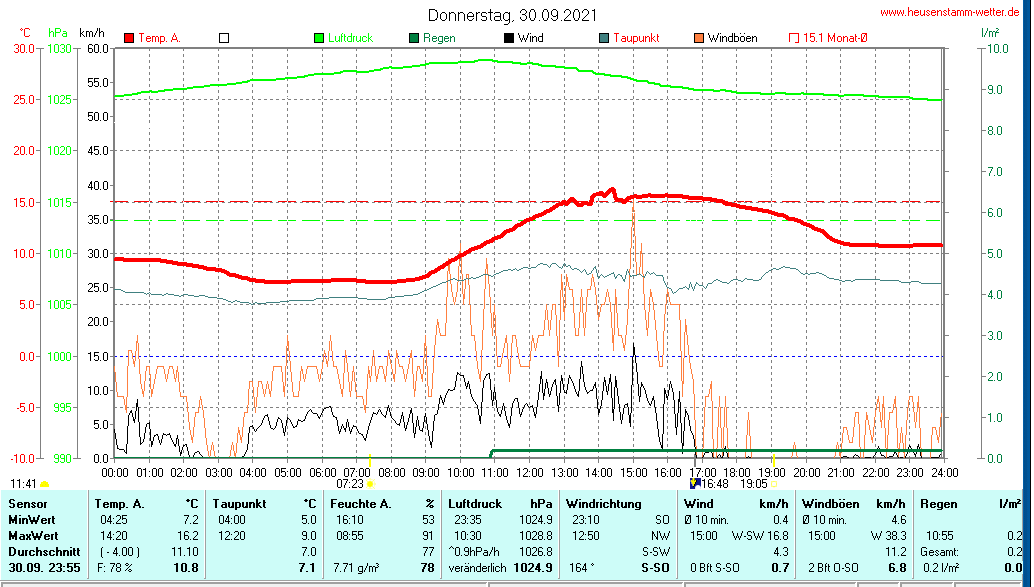The height and width of the screenshot is (587, 1034).
Task: Click the max pressure value 1028.8
Action: [535, 536]
